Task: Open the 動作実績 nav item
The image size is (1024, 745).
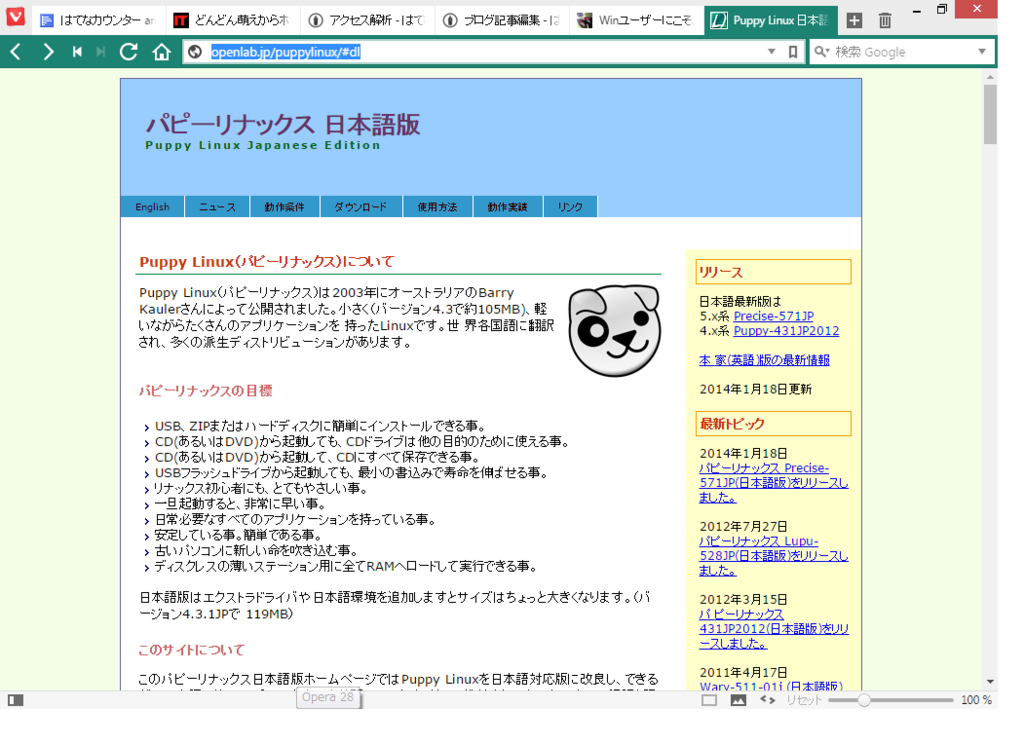Action: pyautogui.click(x=507, y=206)
